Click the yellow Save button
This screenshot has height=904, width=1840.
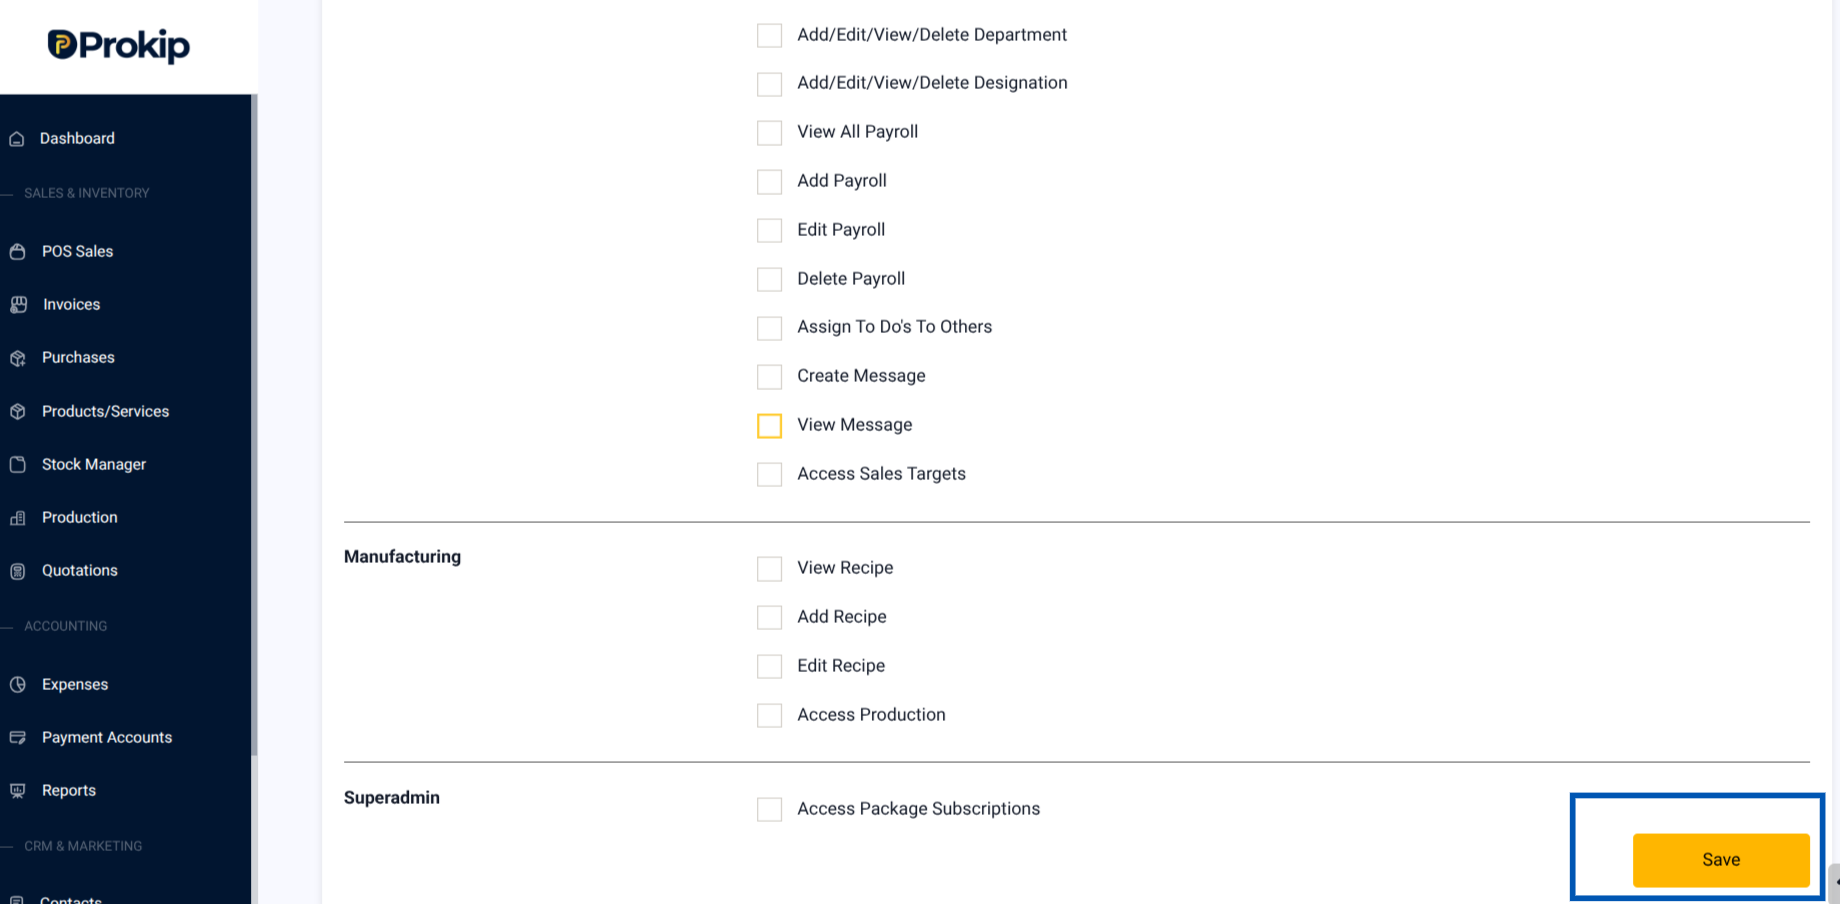point(1721,860)
